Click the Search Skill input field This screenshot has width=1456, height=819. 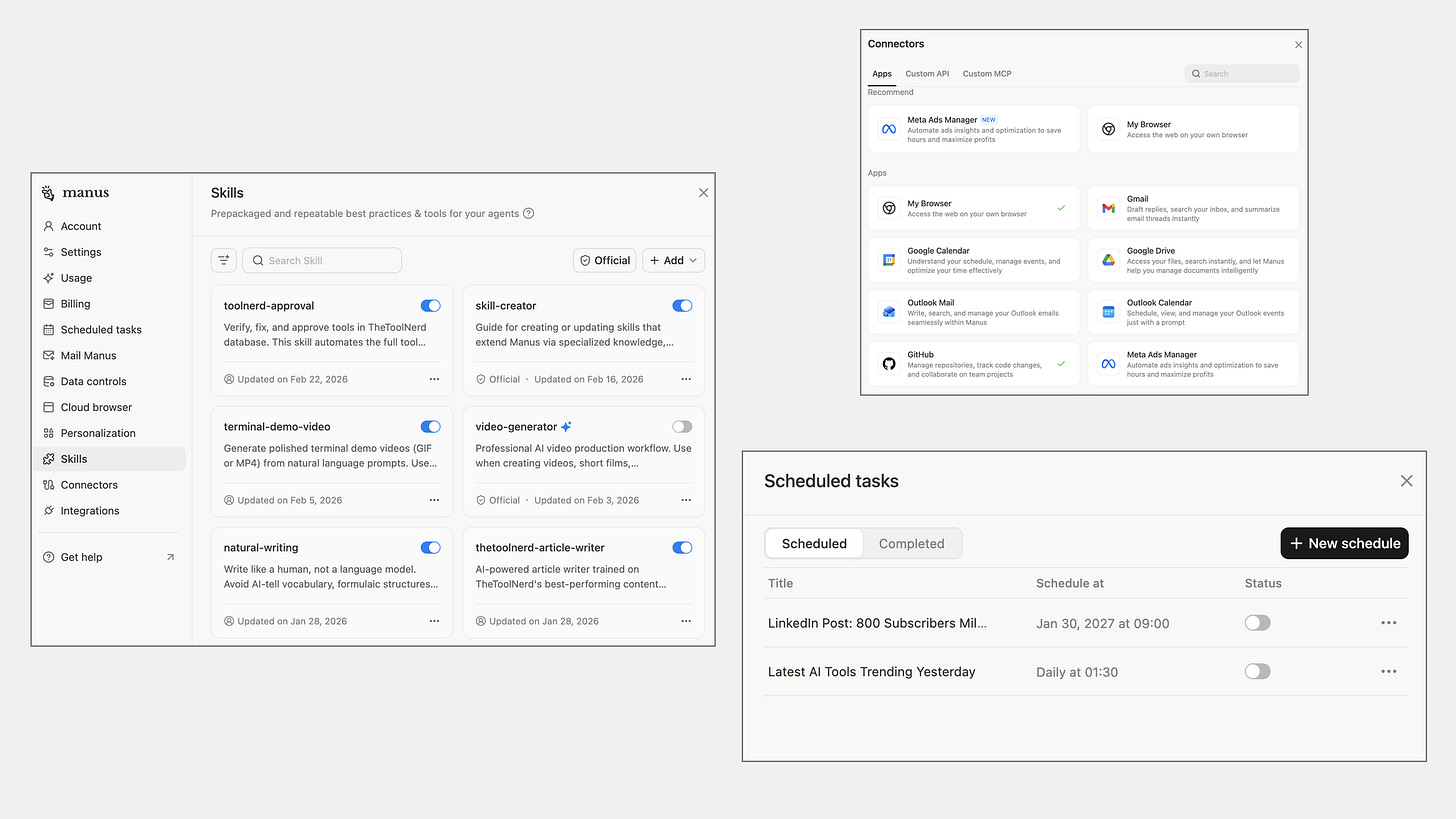tap(322, 260)
